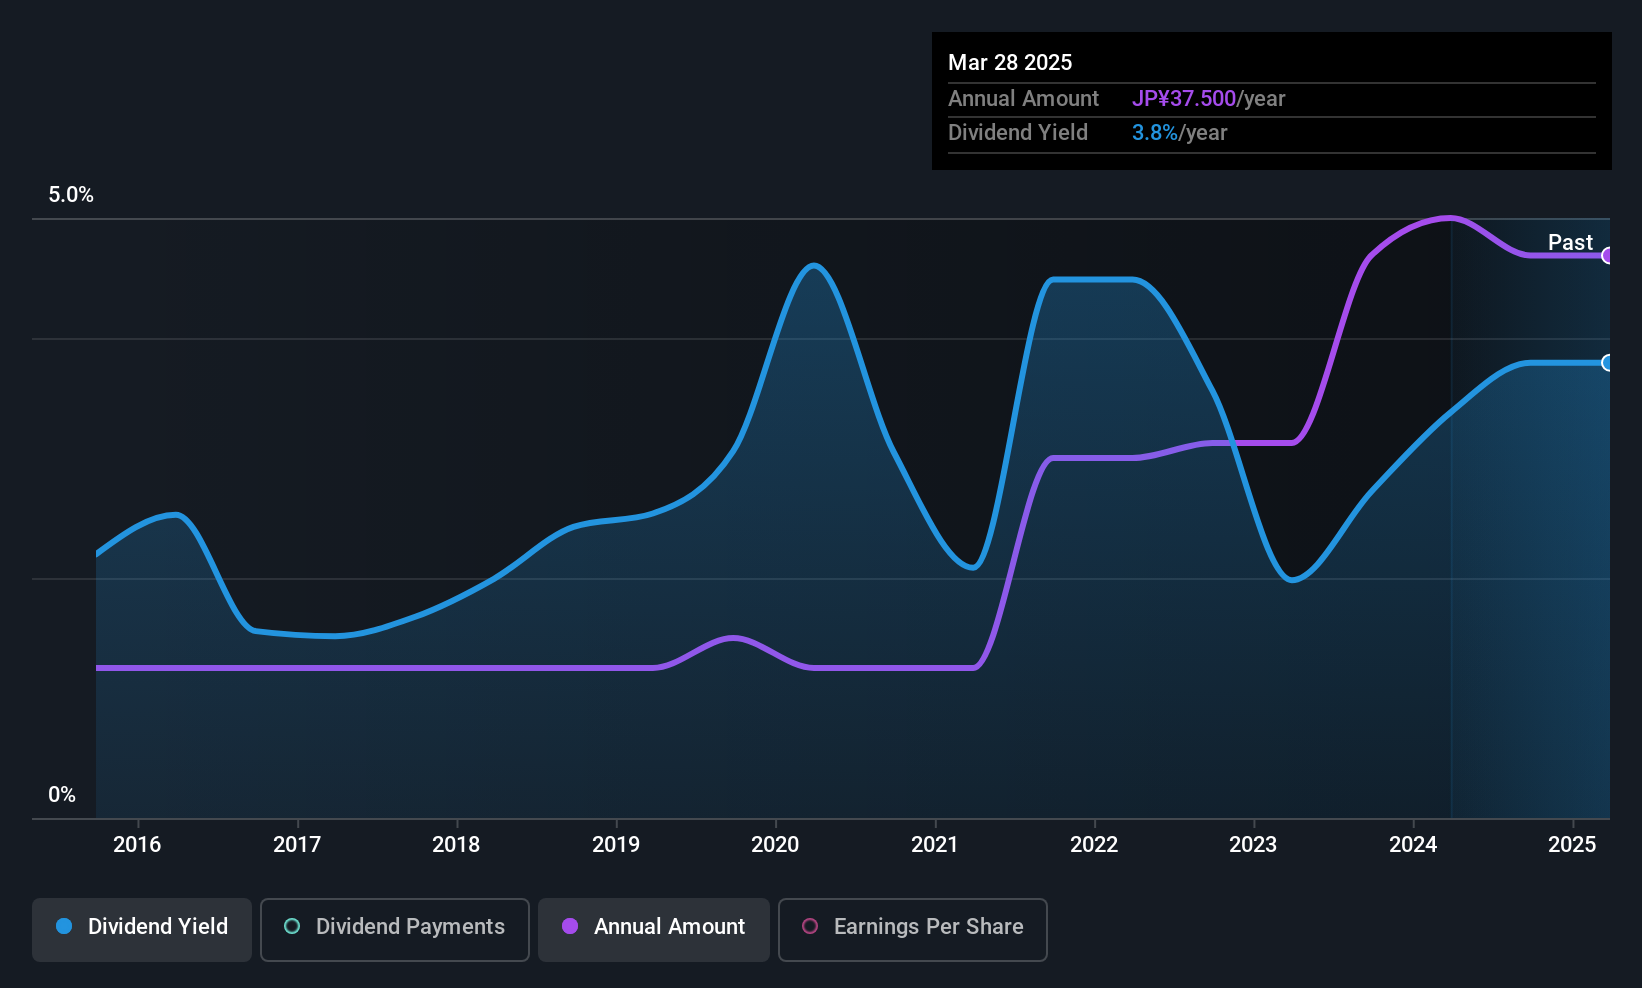Click the Mar 28 2025 tooltip date
1642x988 pixels.
point(1010,63)
